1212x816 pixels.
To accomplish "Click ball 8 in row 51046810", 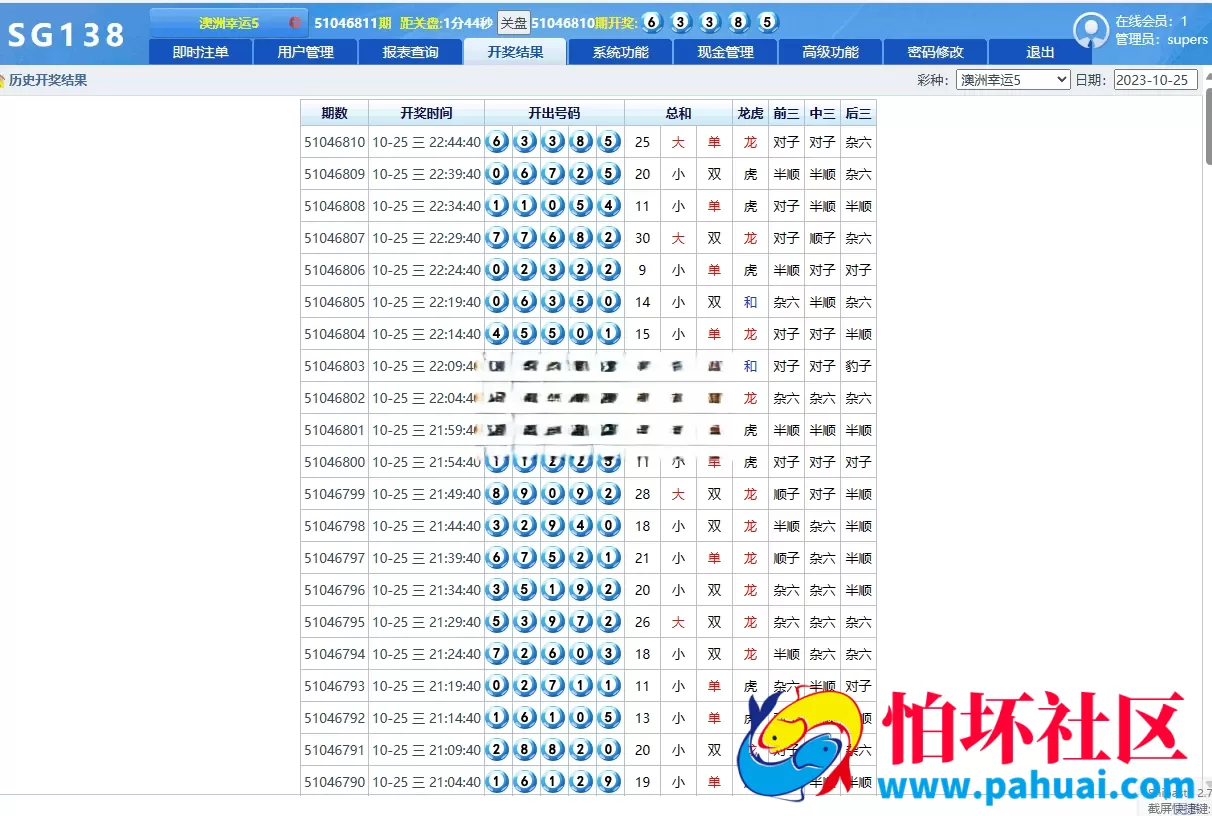I will click(x=582, y=142).
